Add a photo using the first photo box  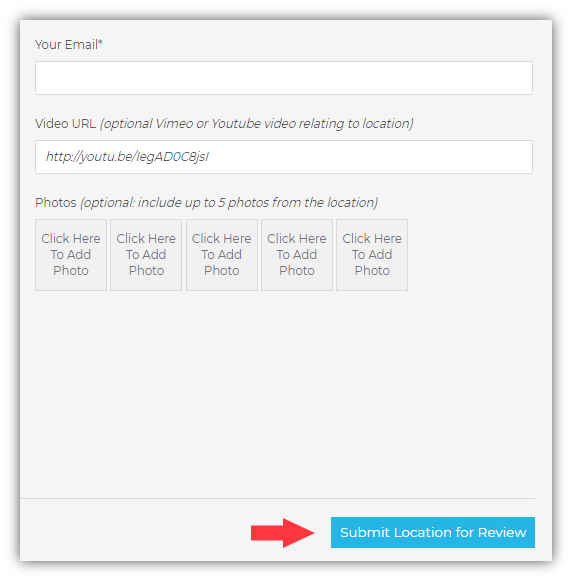71,255
